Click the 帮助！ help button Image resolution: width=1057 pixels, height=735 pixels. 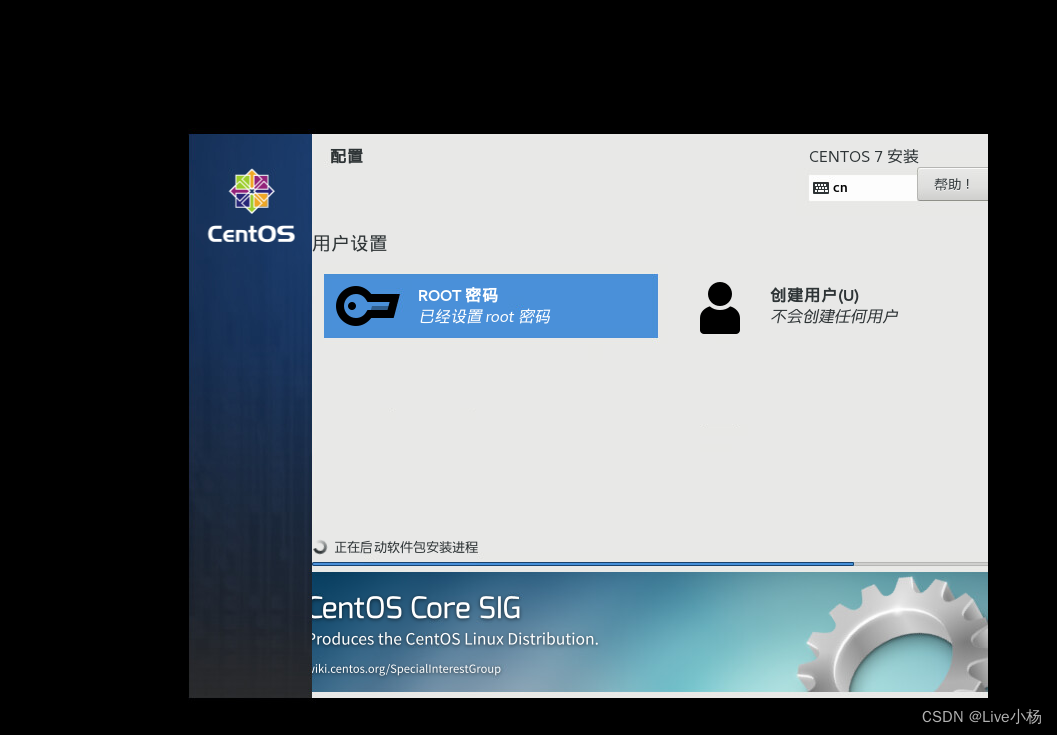952,184
